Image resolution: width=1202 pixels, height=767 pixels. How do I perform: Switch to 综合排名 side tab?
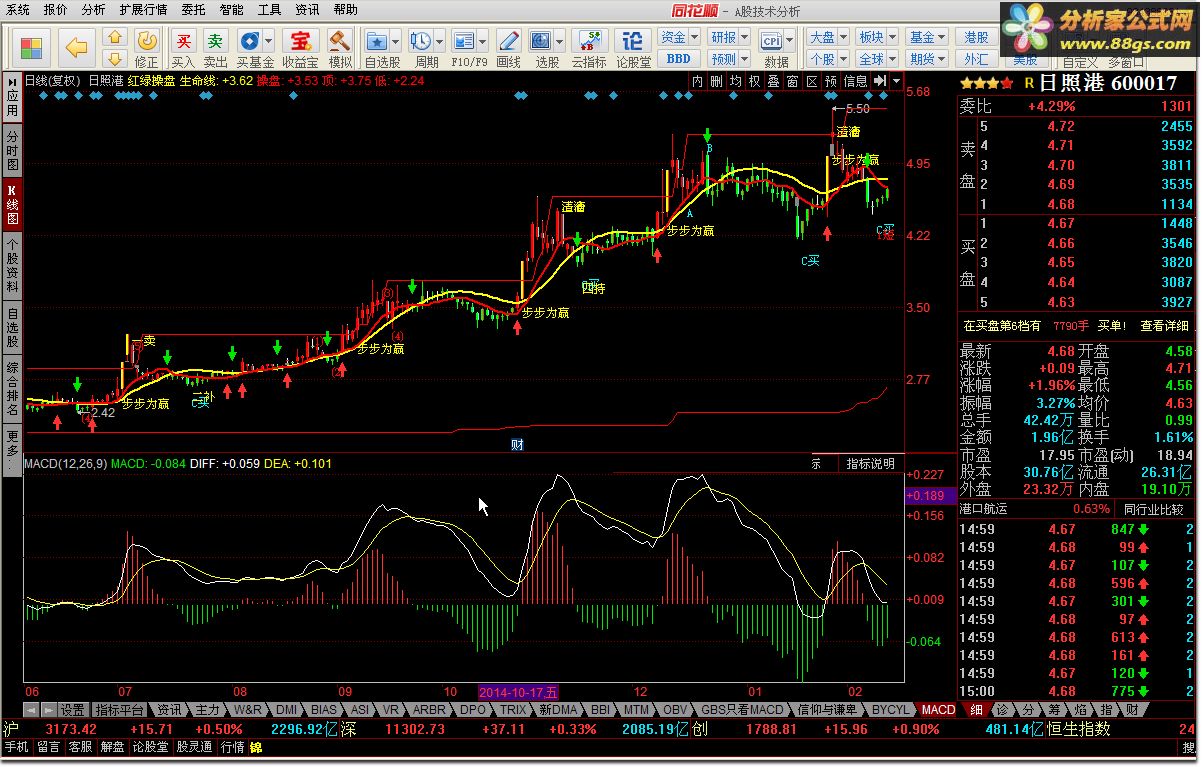point(12,391)
